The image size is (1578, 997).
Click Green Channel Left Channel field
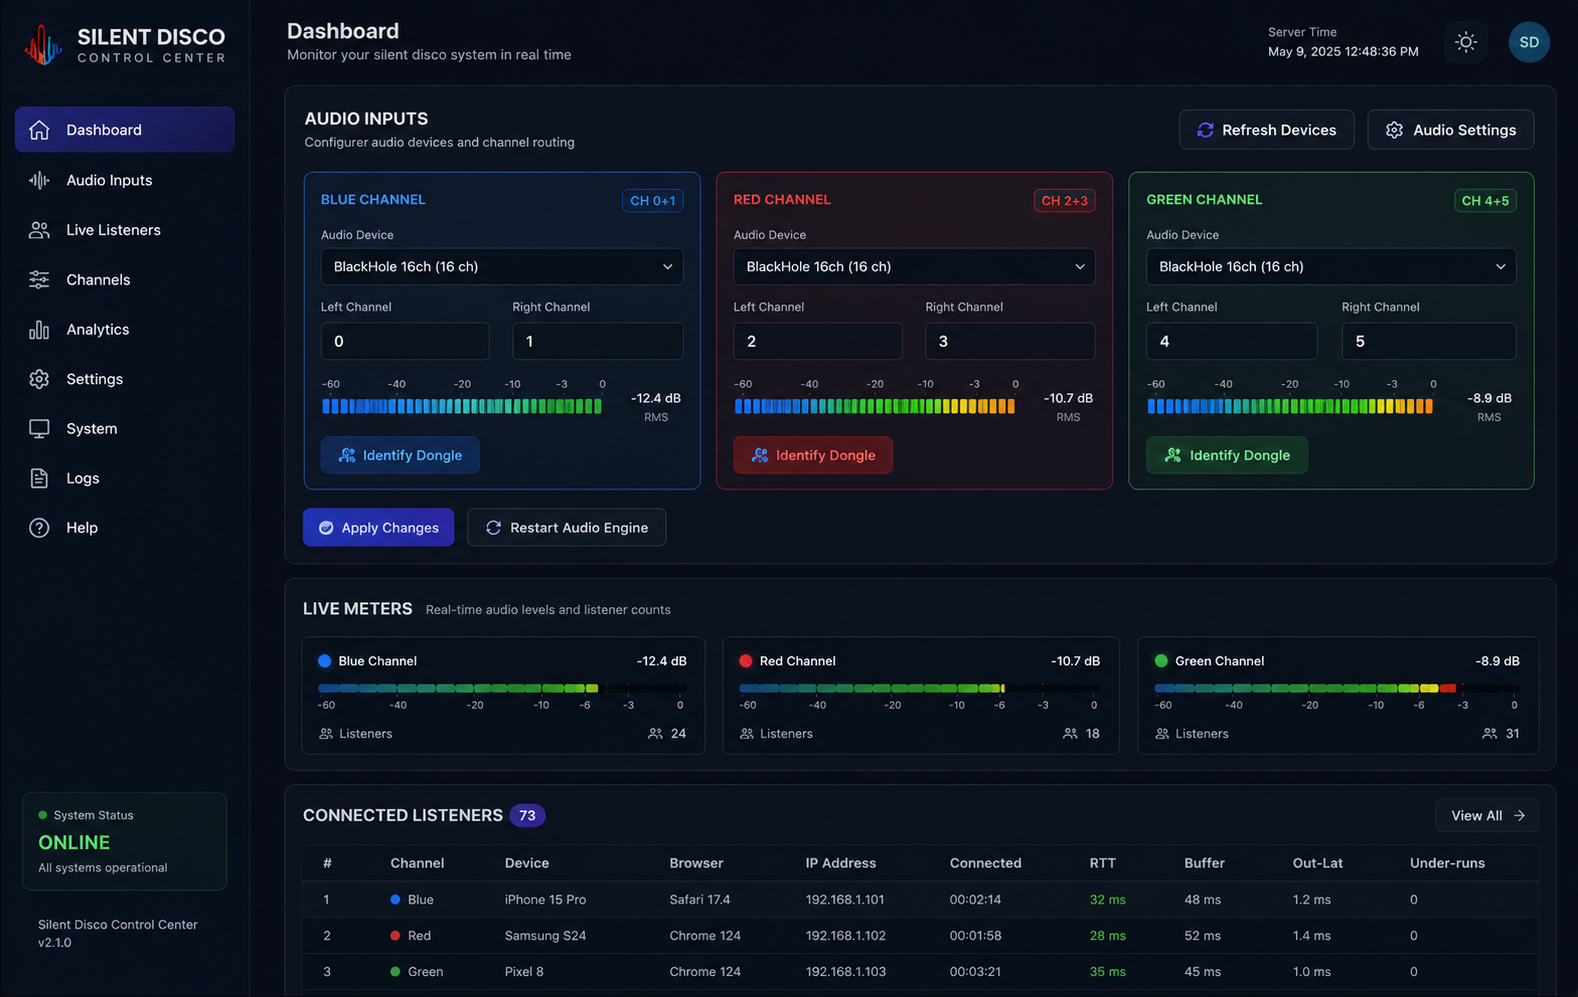point(1232,341)
